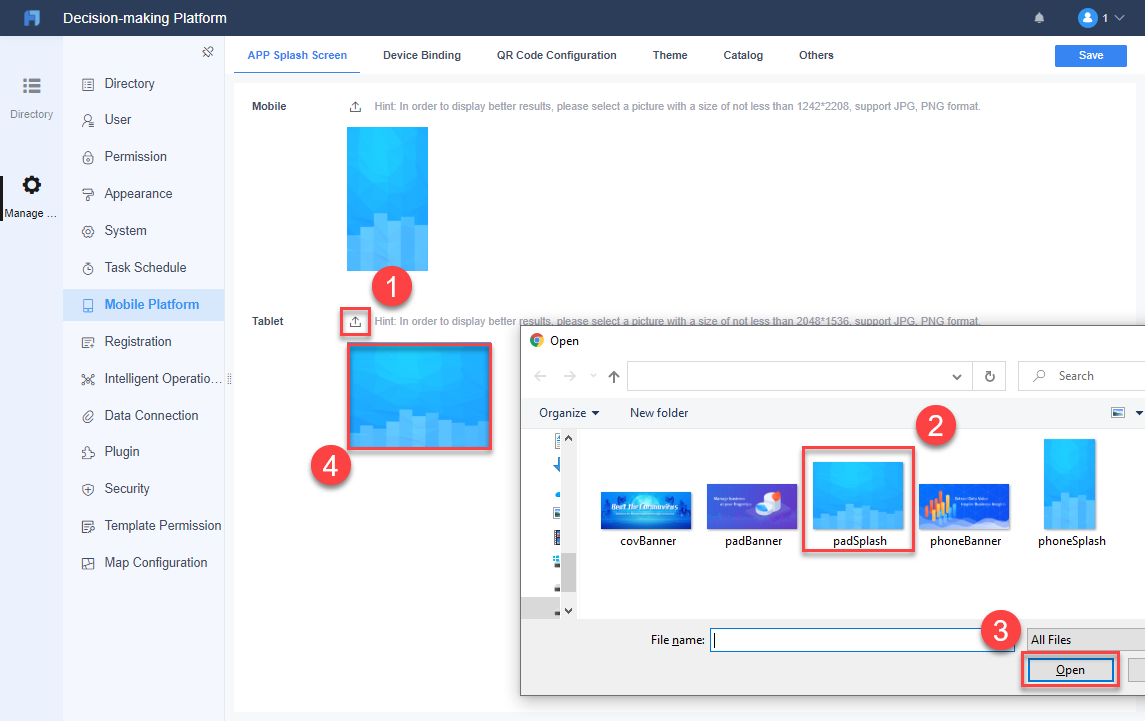Image resolution: width=1145 pixels, height=721 pixels.
Task: Open the All Files type dropdown
Action: [1085, 639]
